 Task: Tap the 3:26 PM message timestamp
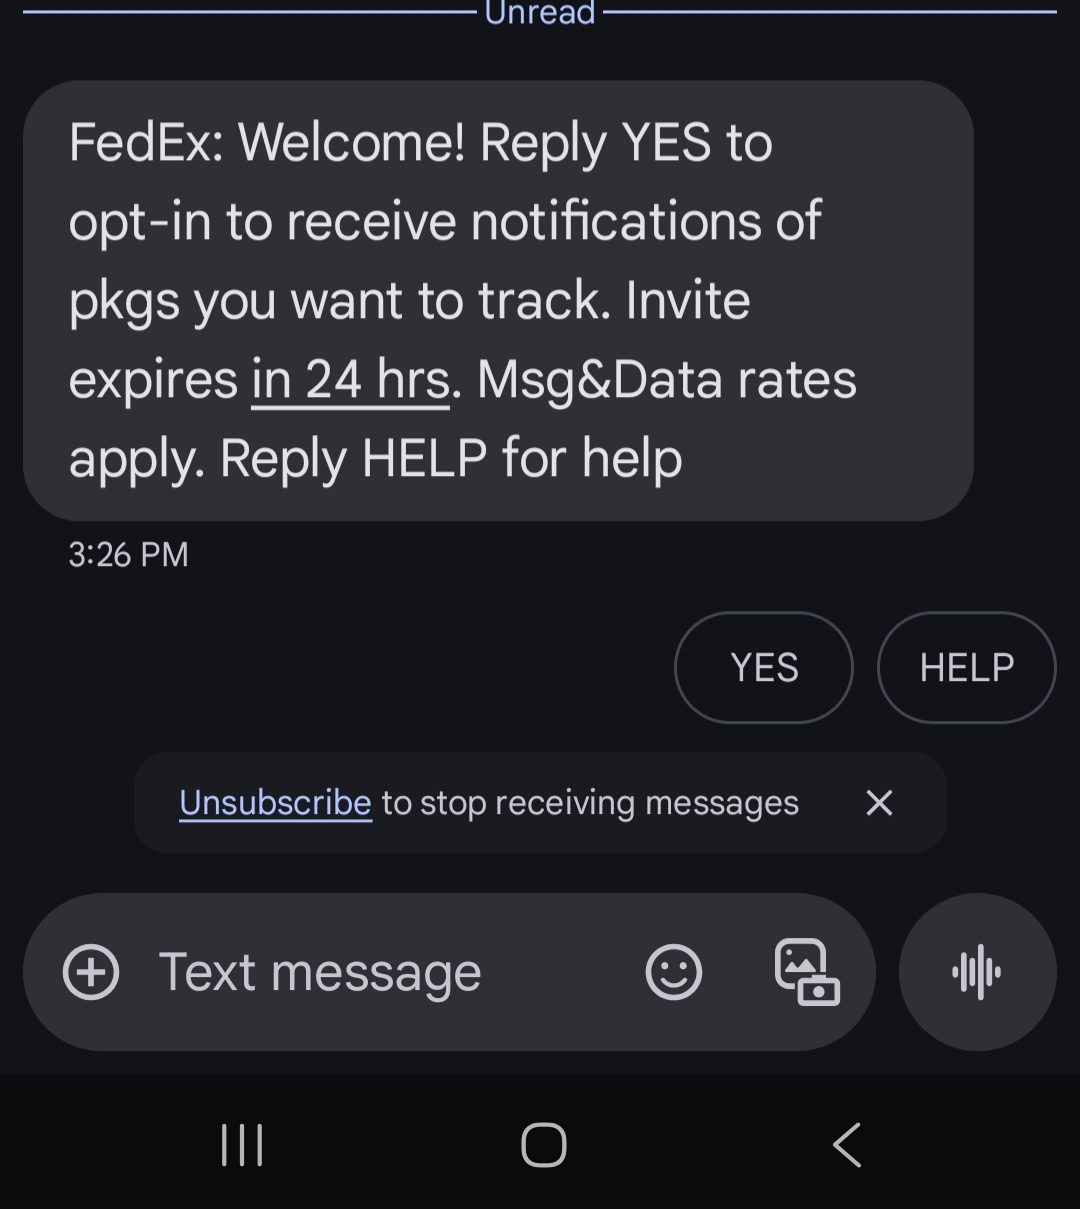click(x=128, y=554)
